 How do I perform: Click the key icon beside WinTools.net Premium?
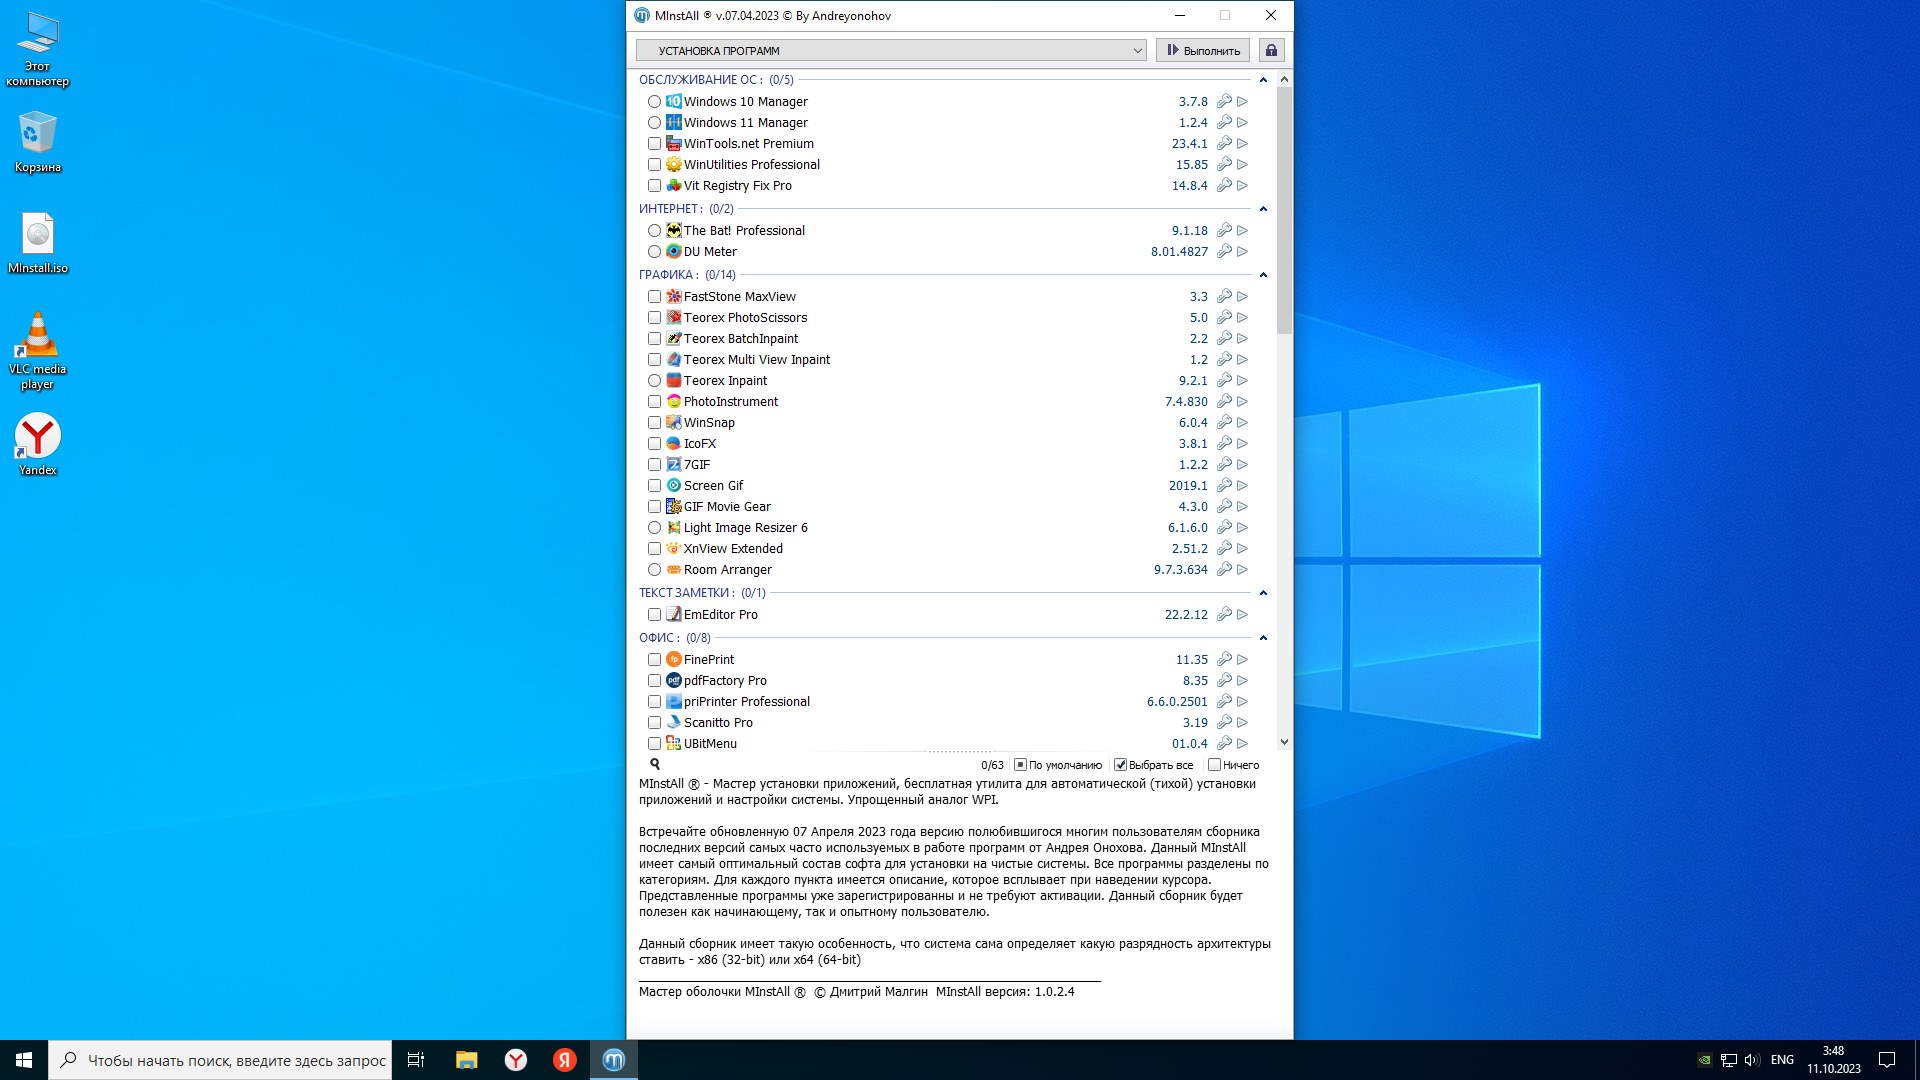(x=1224, y=143)
